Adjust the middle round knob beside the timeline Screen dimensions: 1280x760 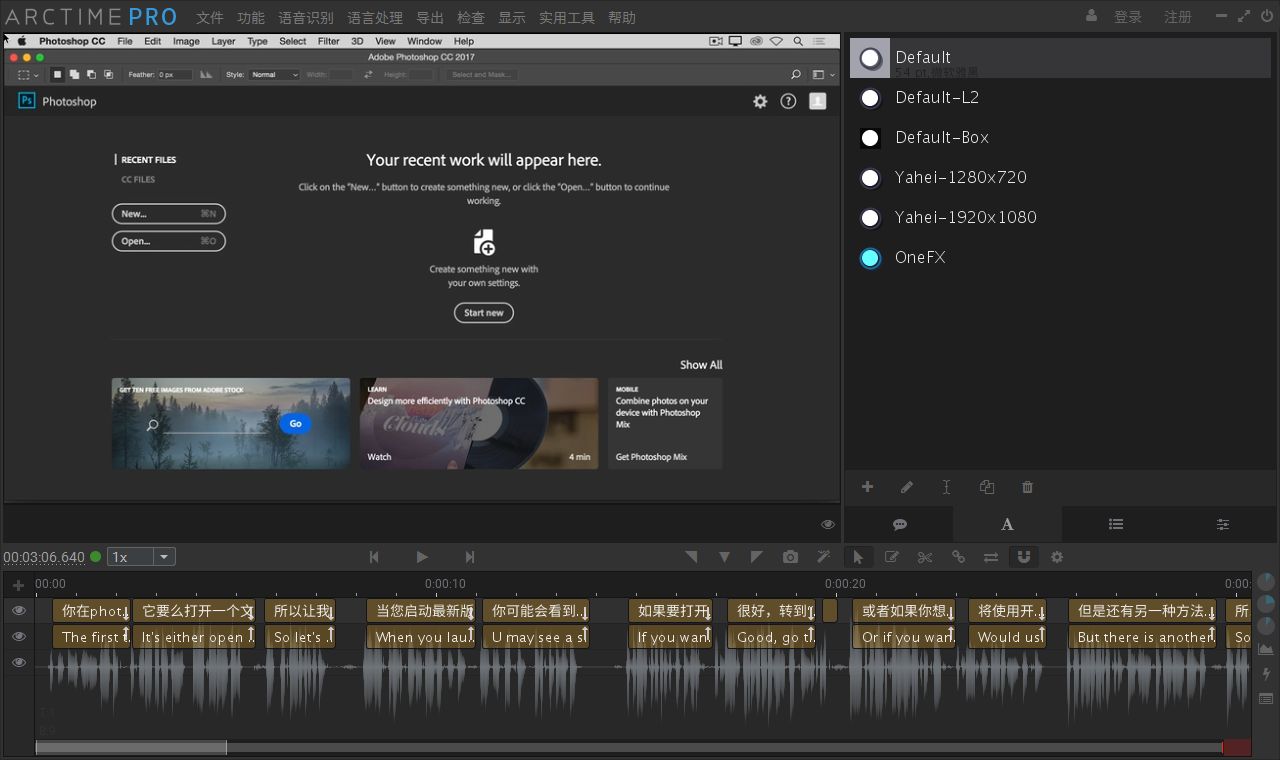pyautogui.click(x=1266, y=603)
